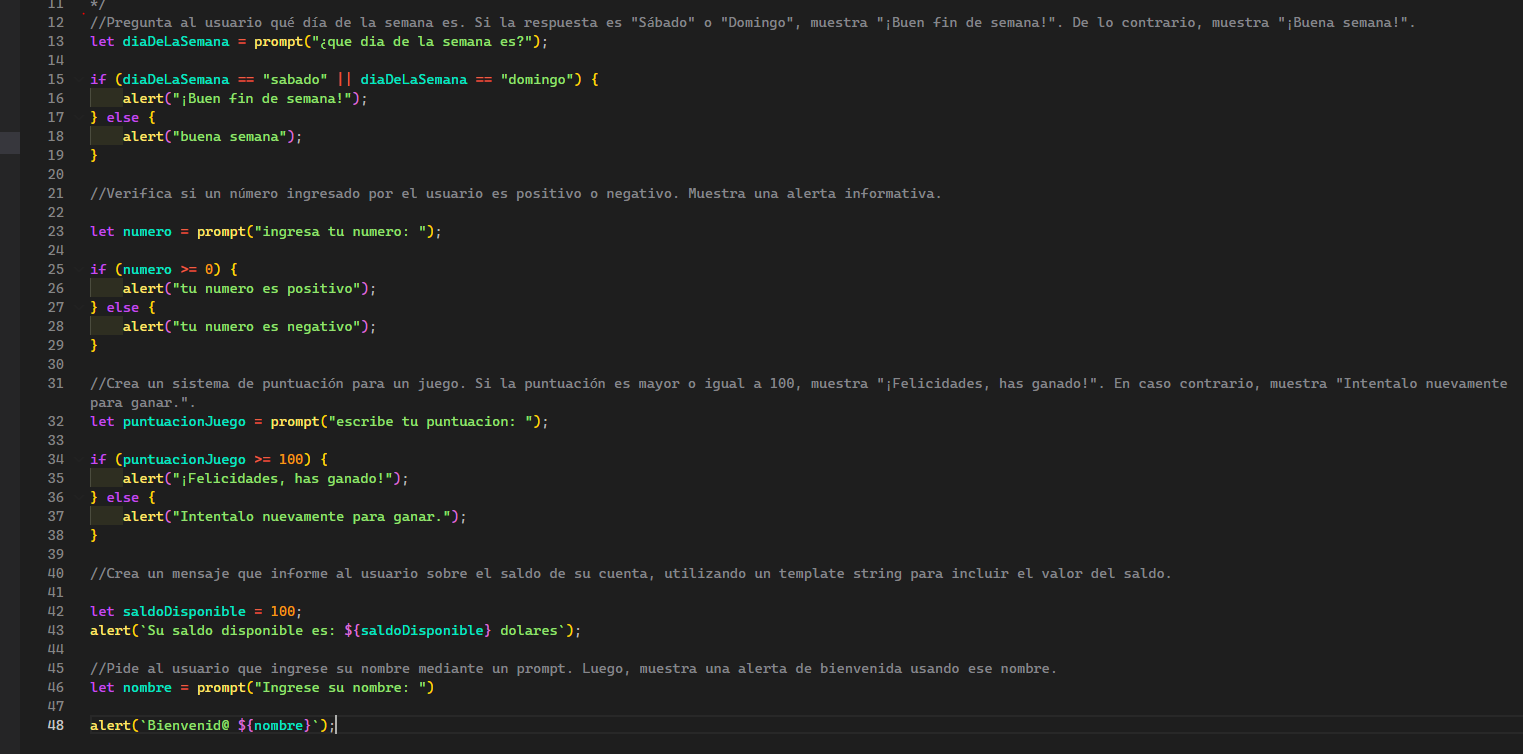Click line number 34 in the gutter

56,459
